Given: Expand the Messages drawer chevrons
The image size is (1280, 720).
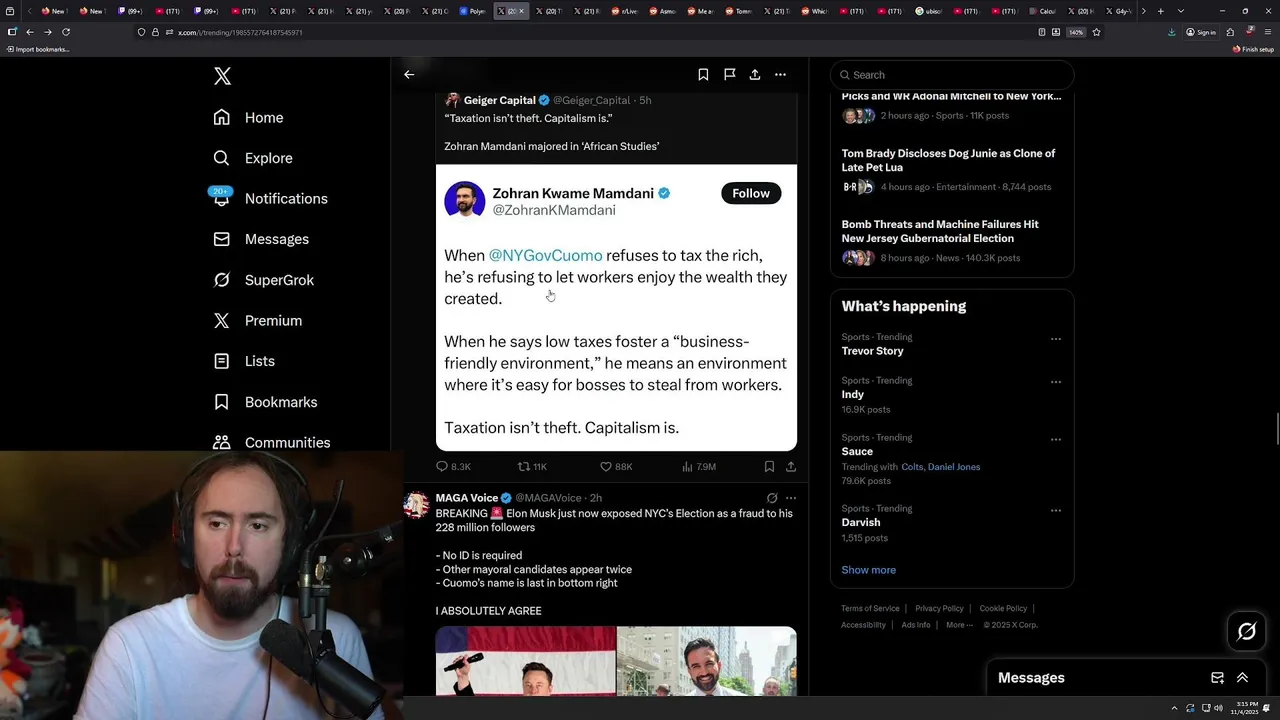Looking at the screenshot, I should click(1242, 678).
